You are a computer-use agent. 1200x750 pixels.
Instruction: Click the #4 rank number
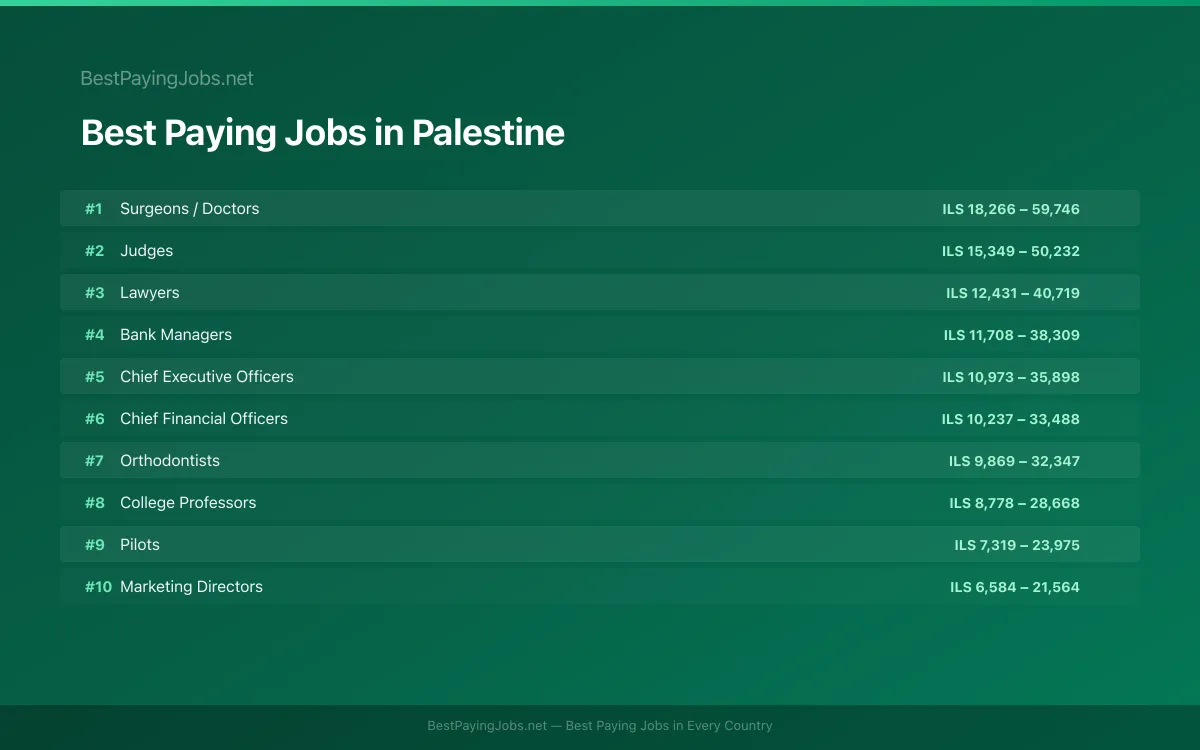(94, 335)
